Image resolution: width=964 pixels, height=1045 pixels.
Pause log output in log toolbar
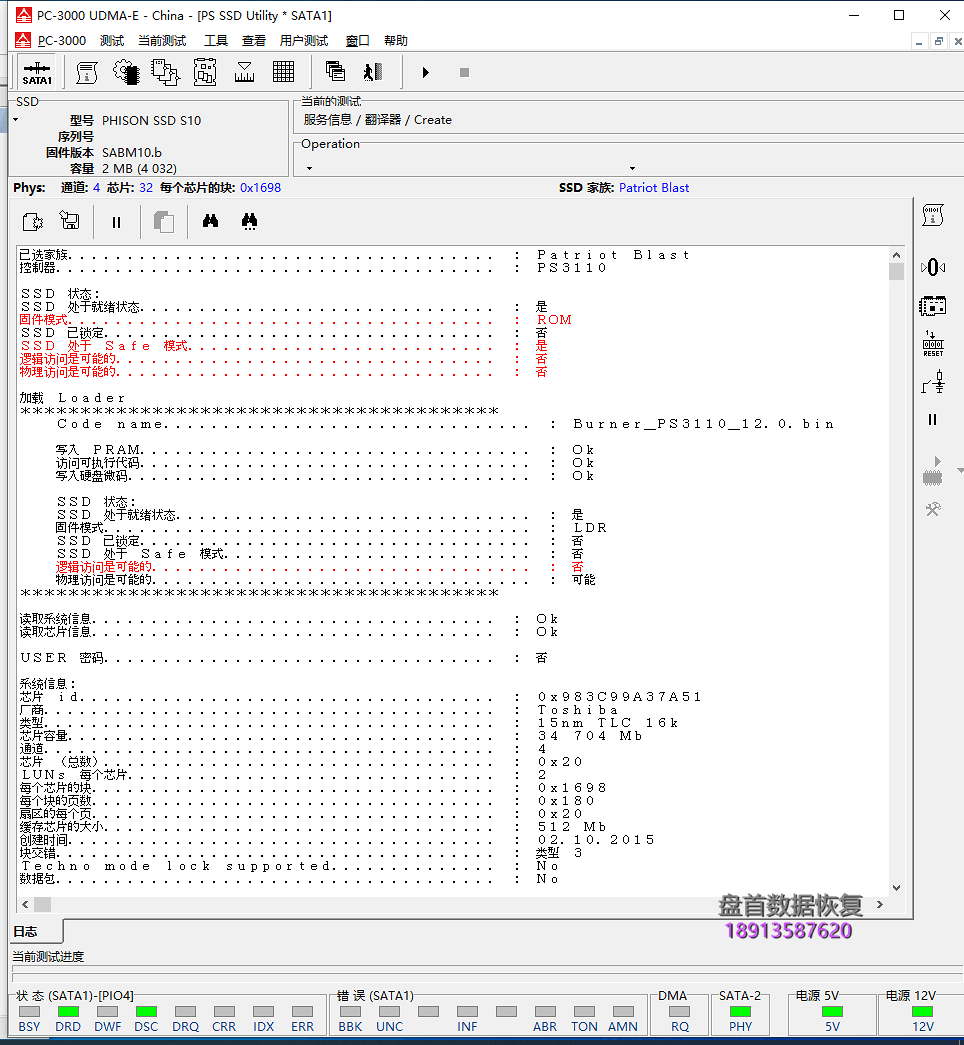pyautogui.click(x=117, y=222)
